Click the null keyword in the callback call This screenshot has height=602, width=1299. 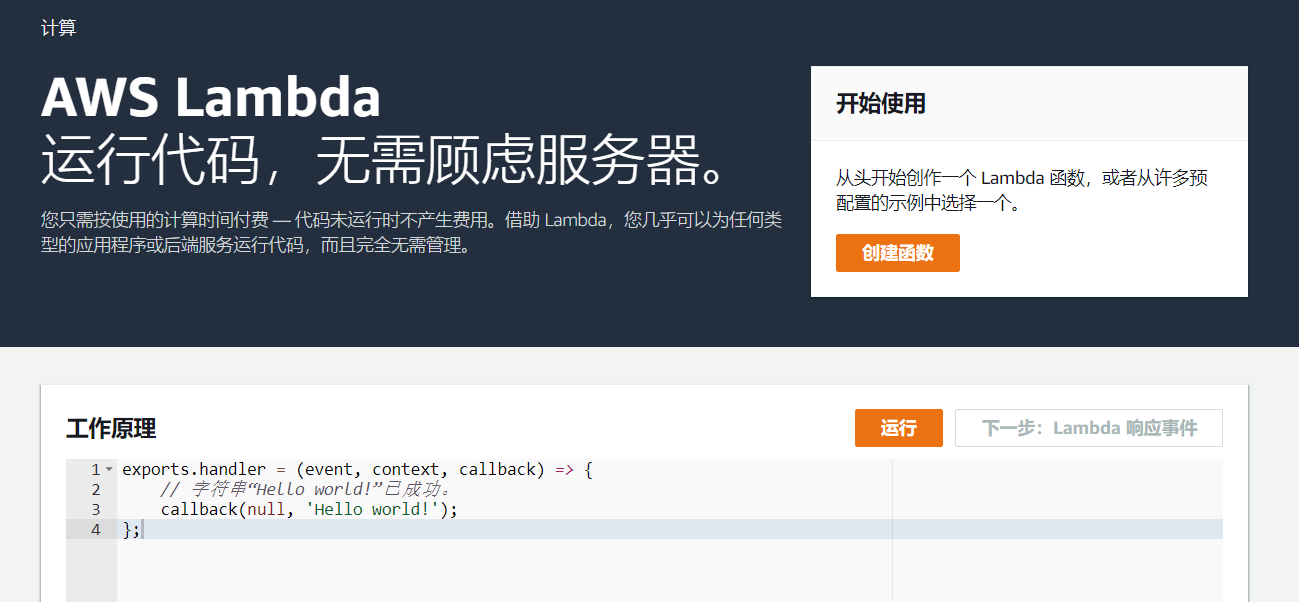point(267,509)
